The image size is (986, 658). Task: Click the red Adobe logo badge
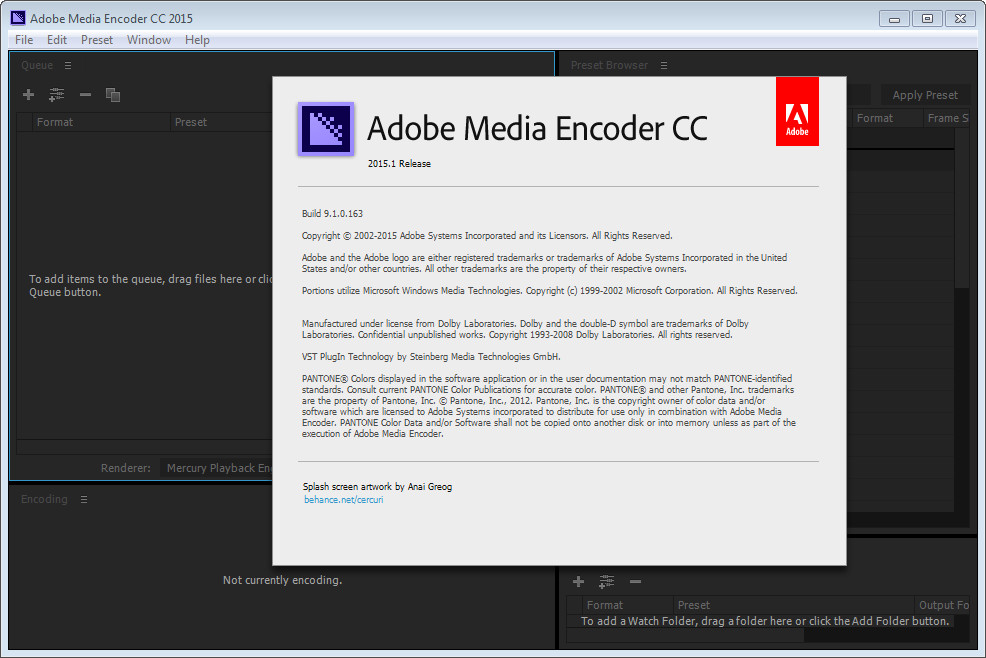pyautogui.click(x=797, y=112)
